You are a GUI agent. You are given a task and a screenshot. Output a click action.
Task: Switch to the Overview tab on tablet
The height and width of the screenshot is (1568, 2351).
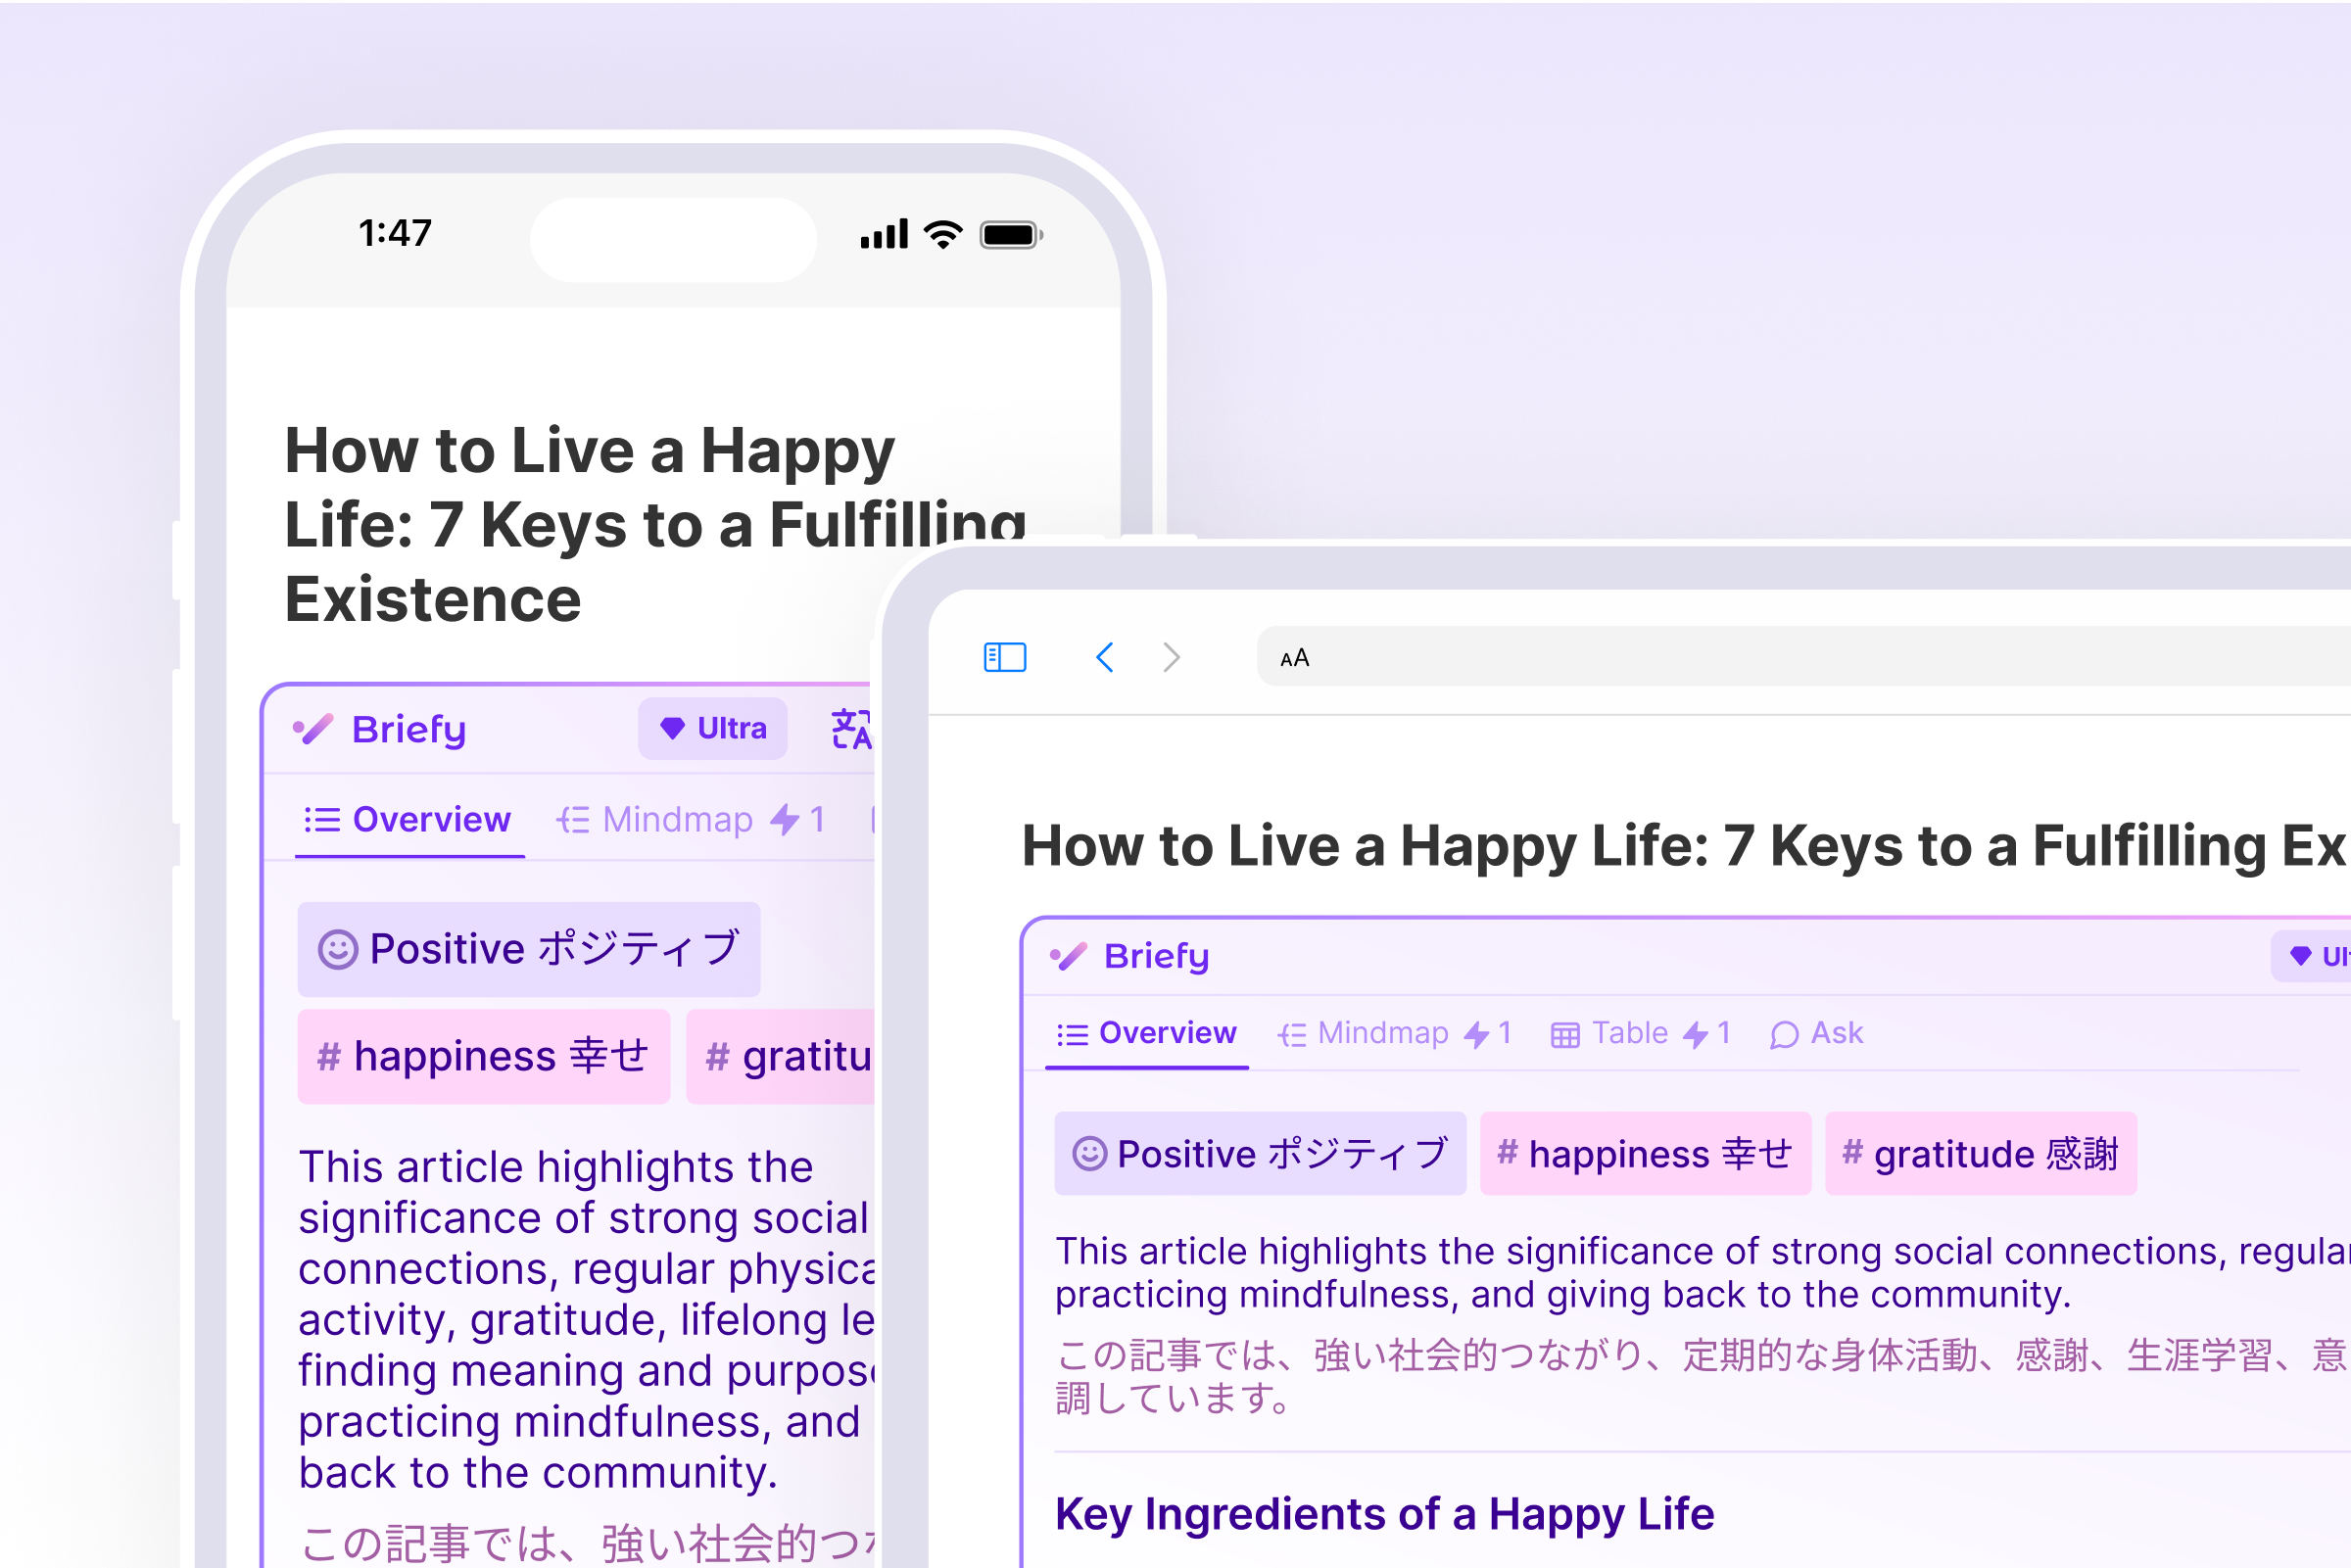1147,1033
